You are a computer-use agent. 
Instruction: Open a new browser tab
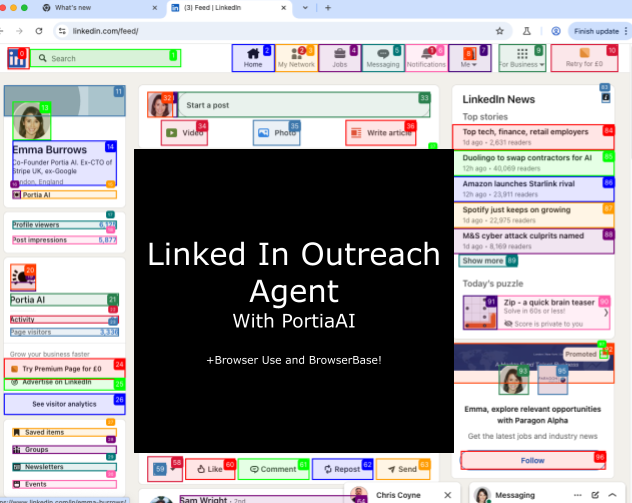pyautogui.click(x=328, y=8)
